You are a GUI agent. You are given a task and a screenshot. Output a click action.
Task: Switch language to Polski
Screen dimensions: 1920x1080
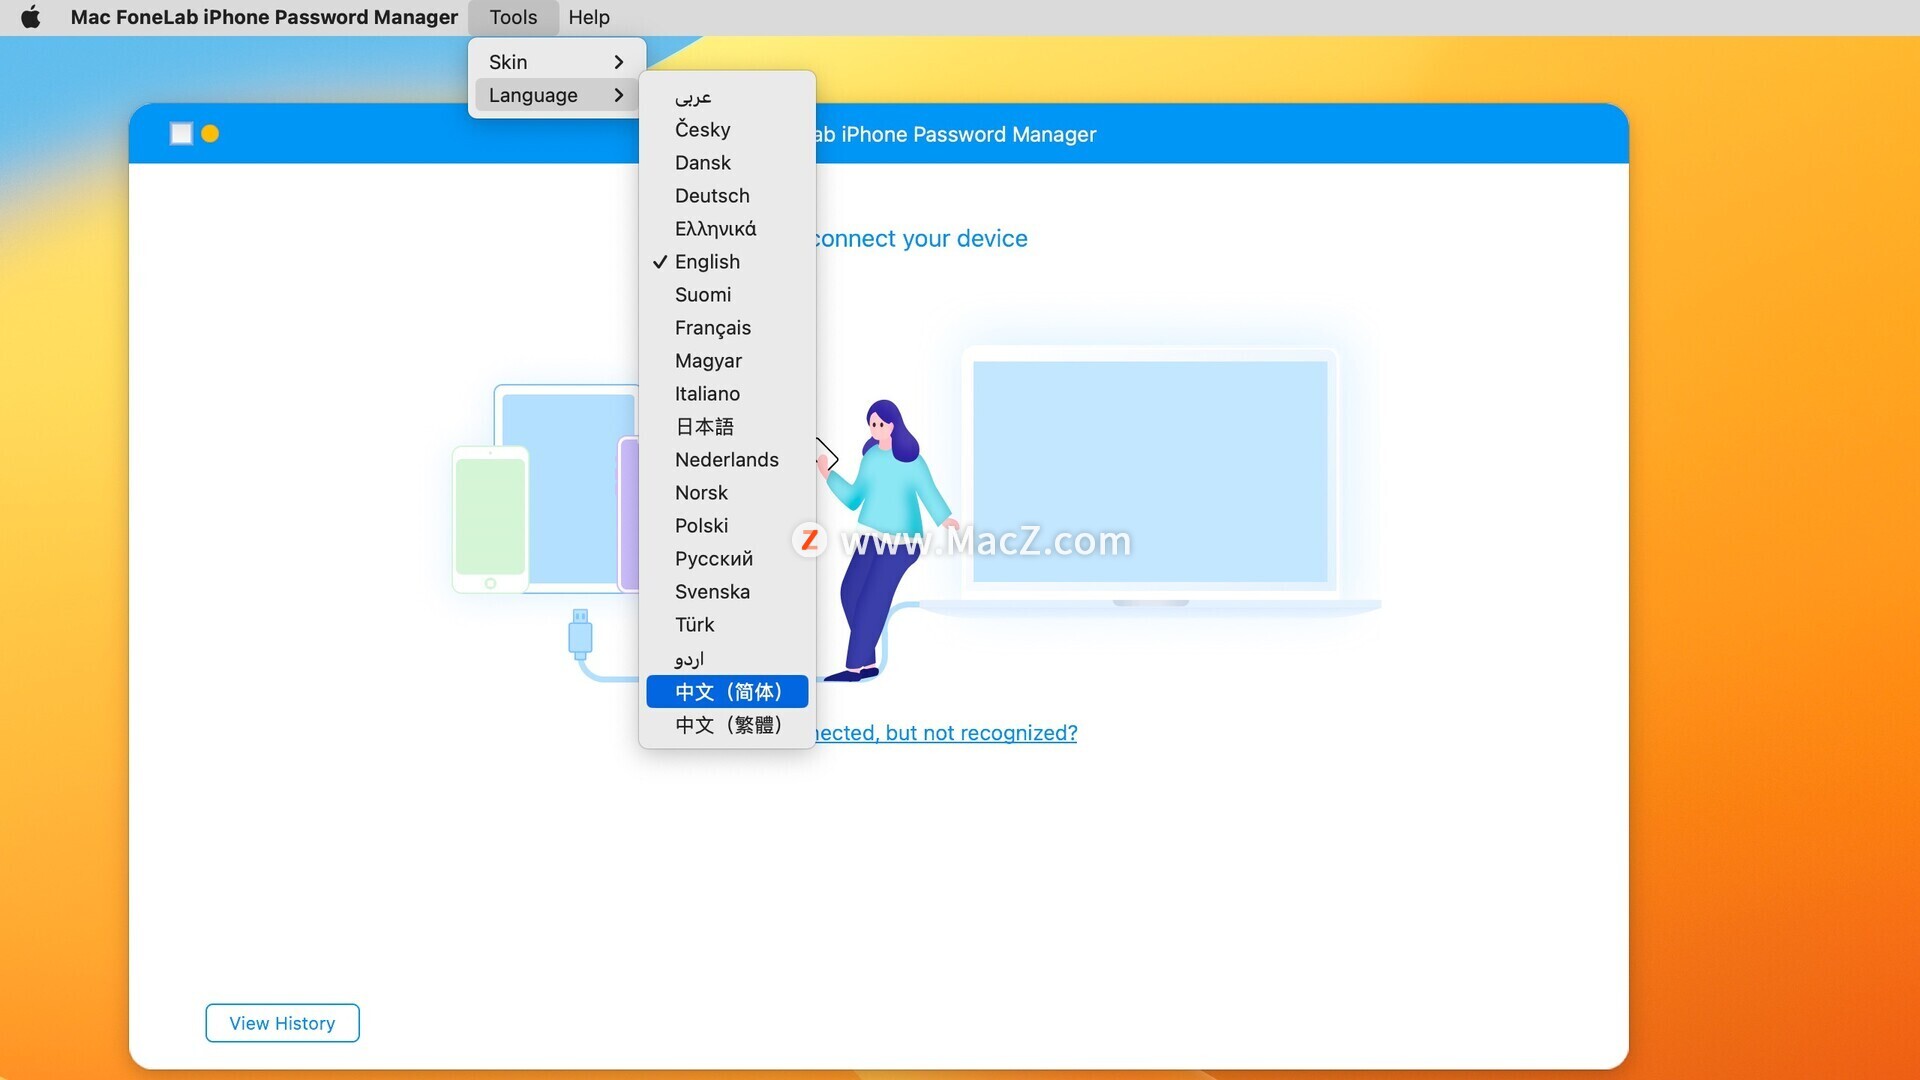pos(727,525)
